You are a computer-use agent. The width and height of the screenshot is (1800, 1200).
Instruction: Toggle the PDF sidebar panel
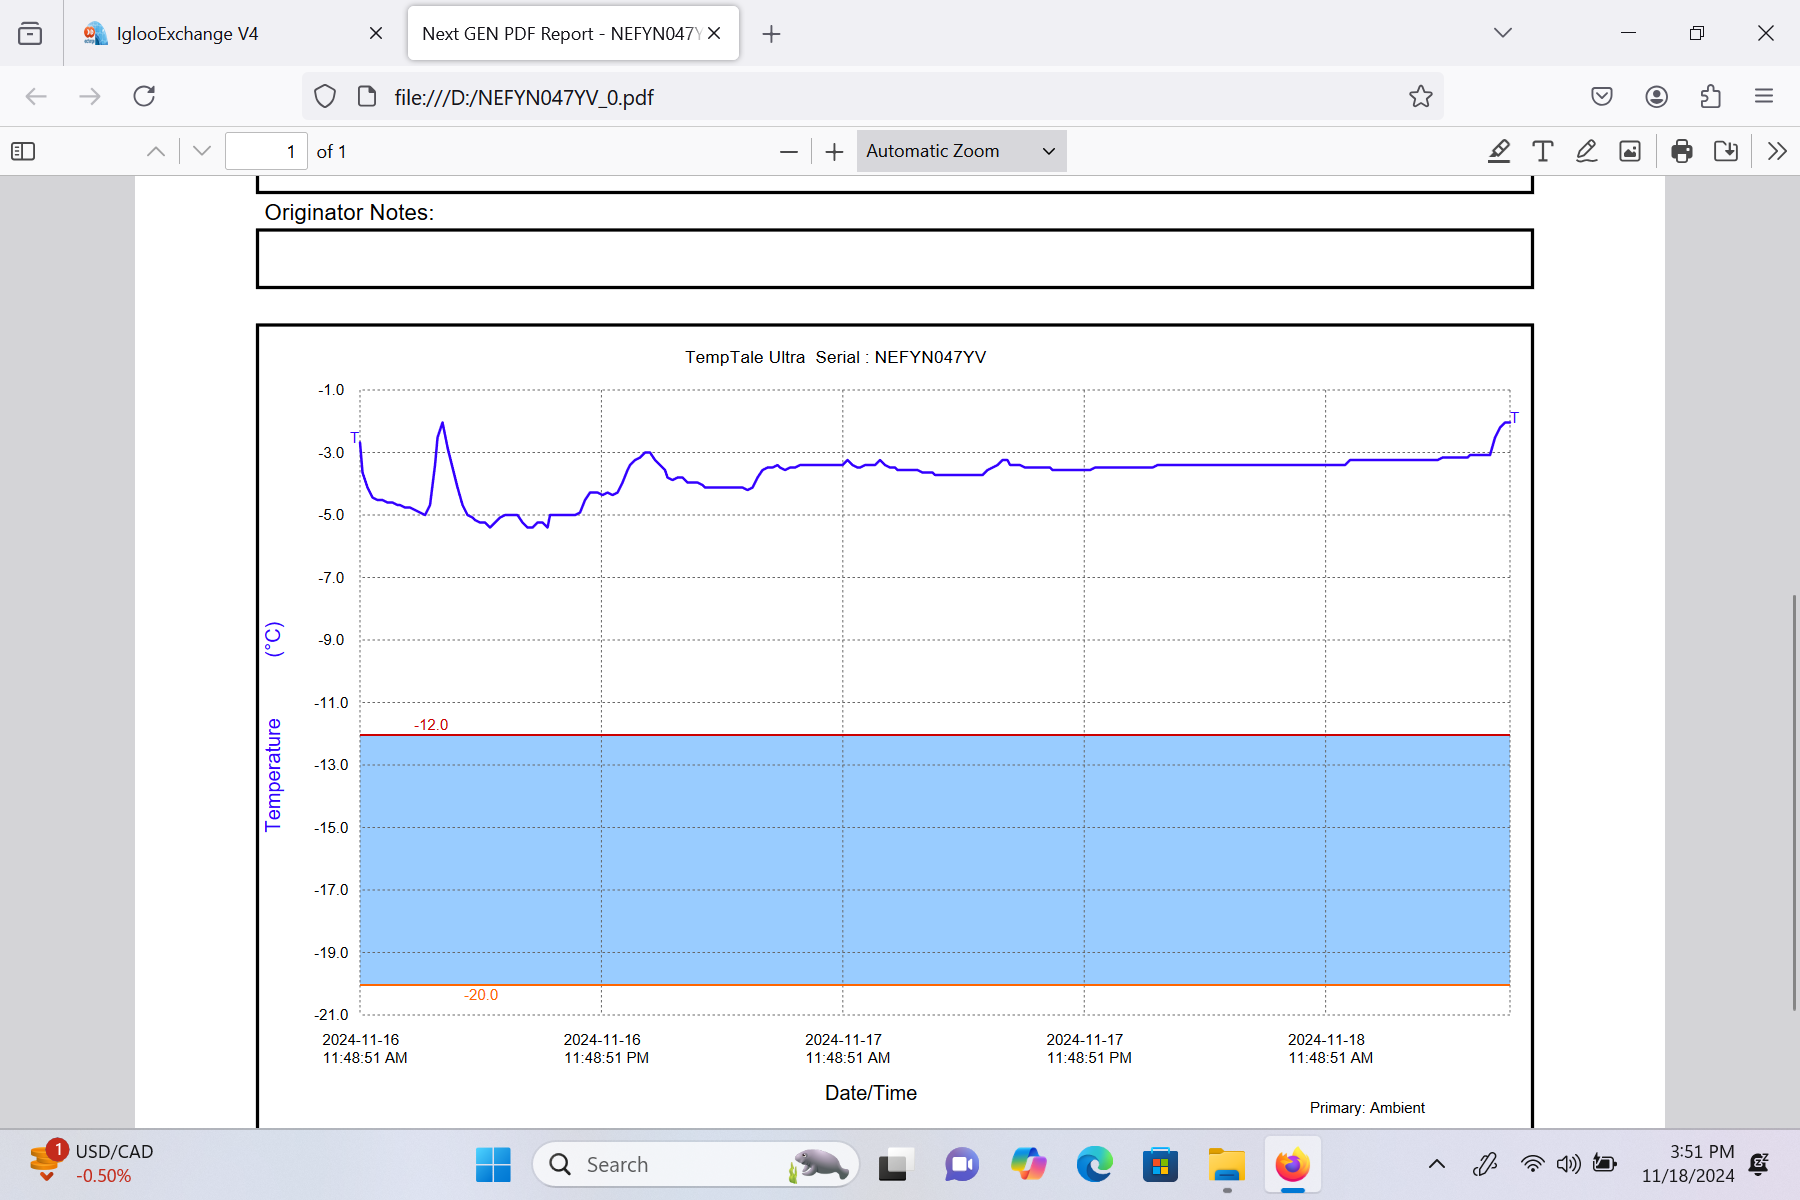click(23, 151)
